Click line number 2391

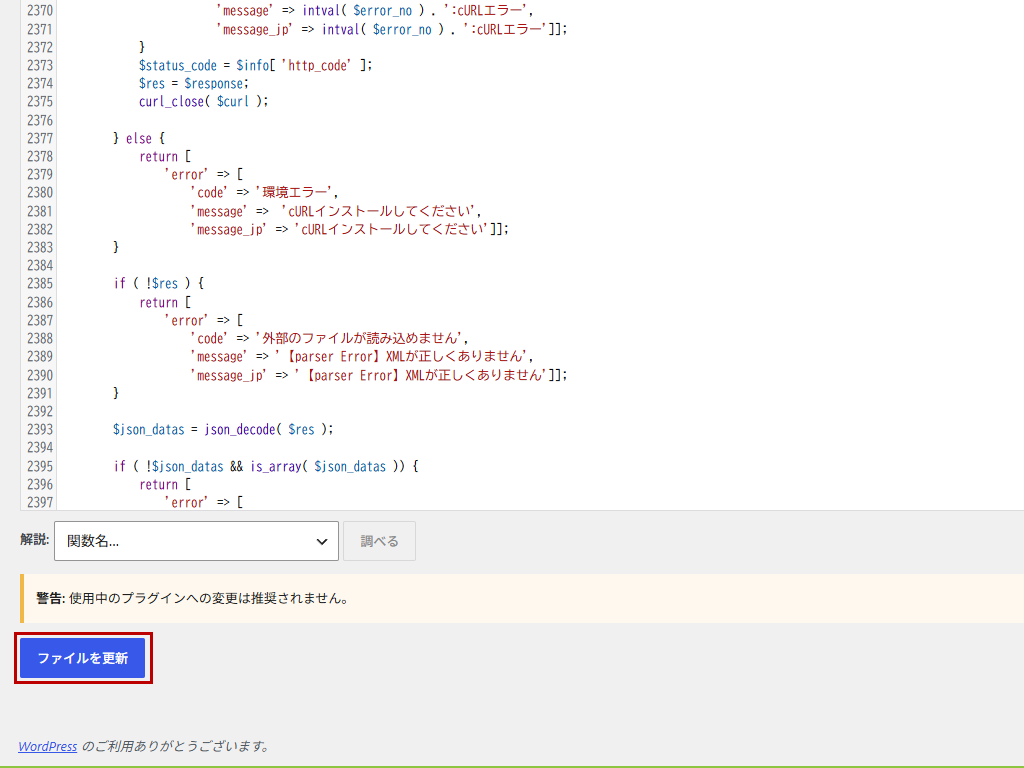point(40,393)
